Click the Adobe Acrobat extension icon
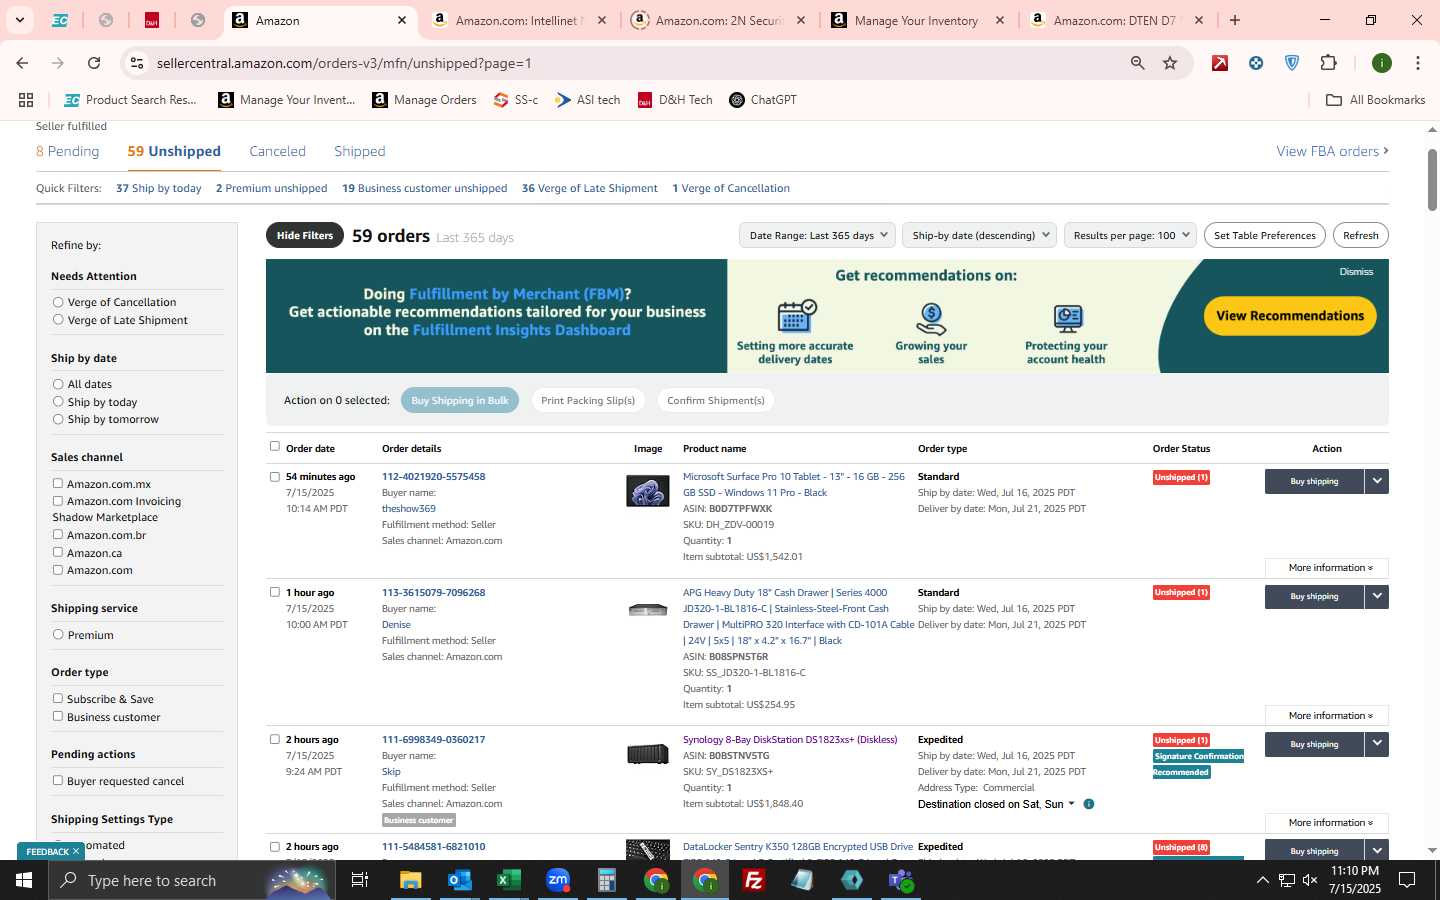This screenshot has width=1440, height=900. coord(1220,63)
